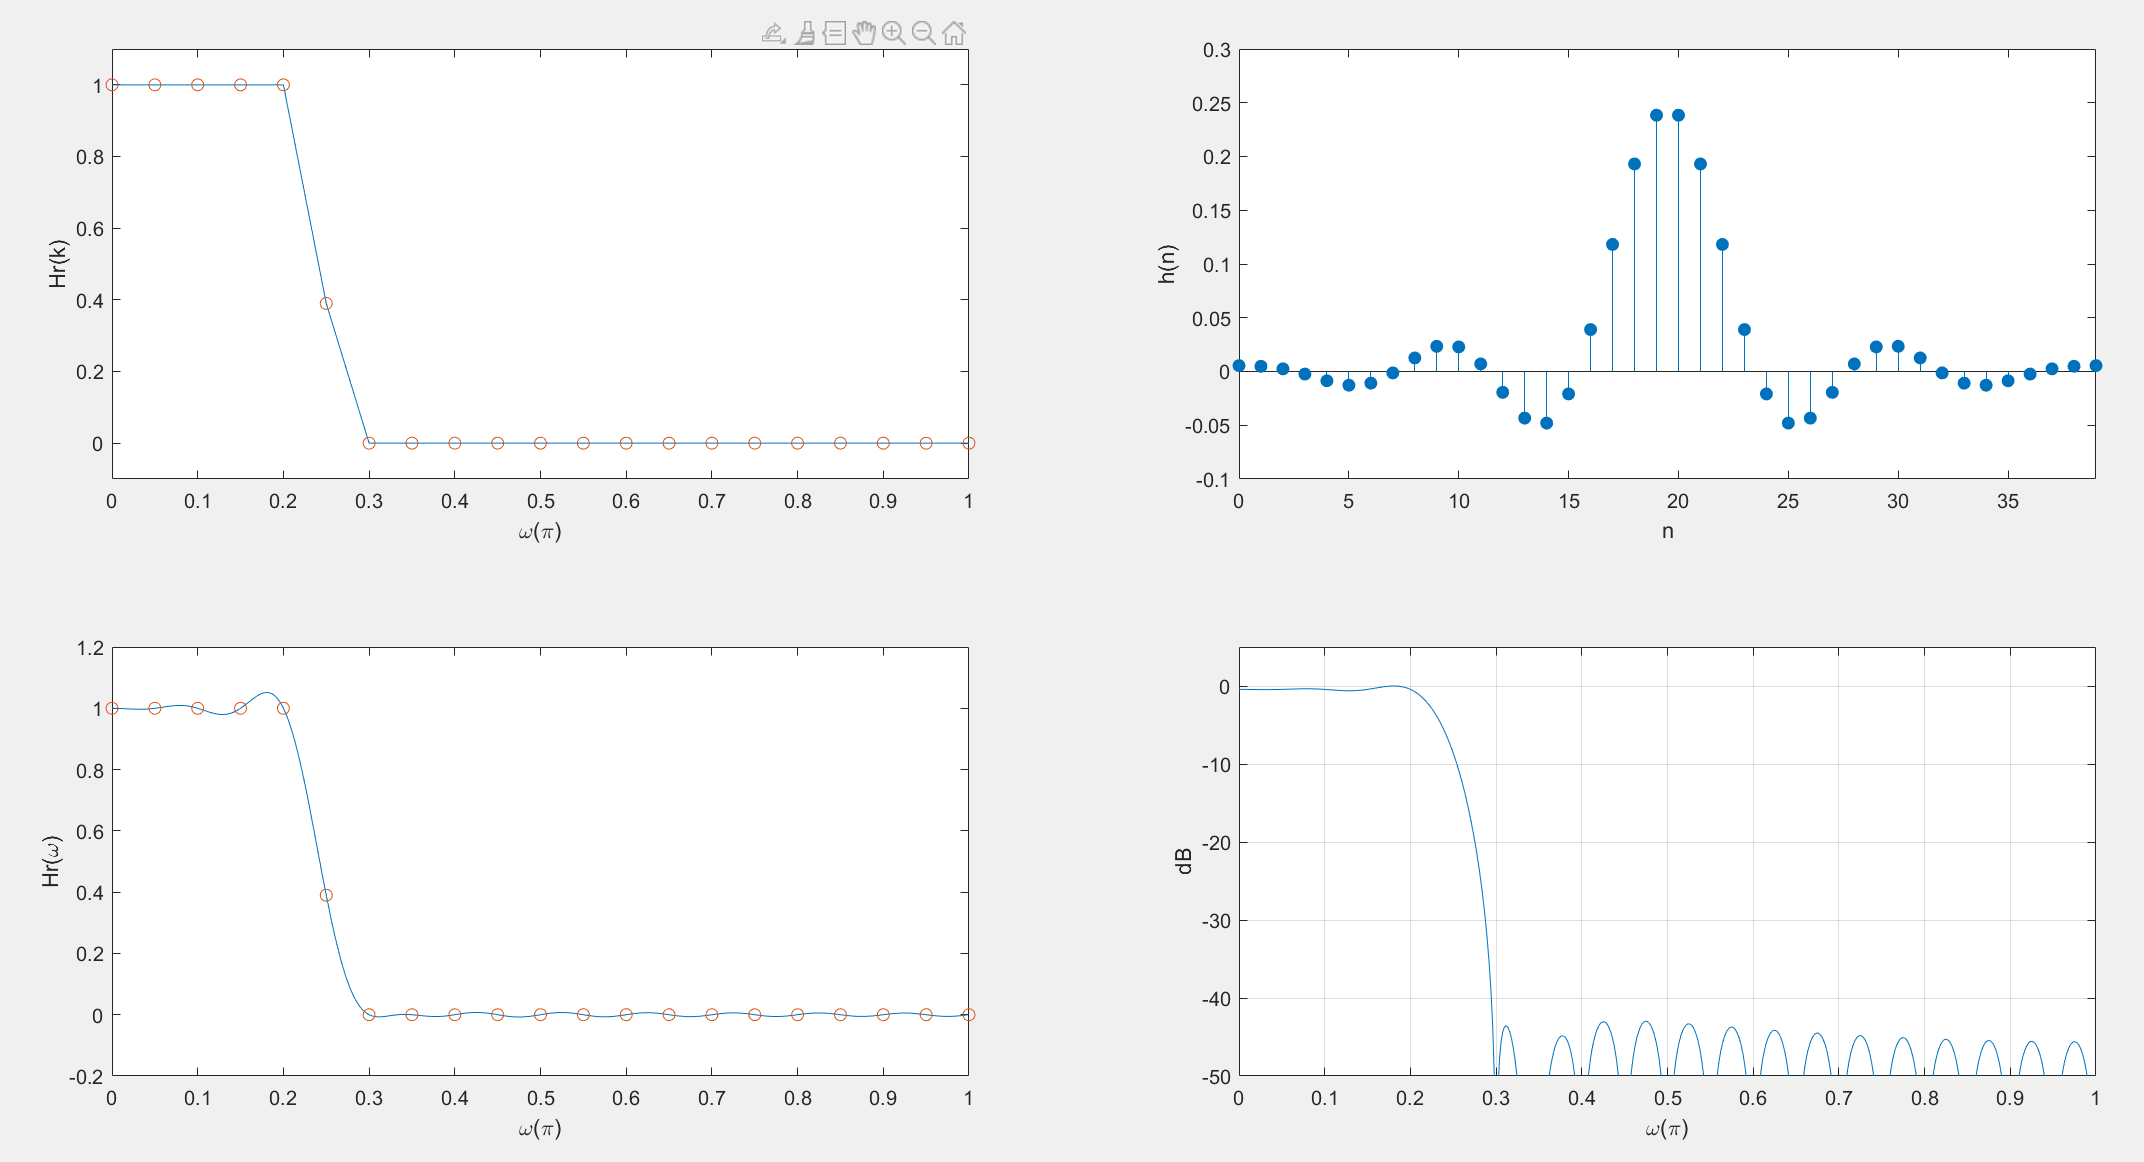The height and width of the screenshot is (1162, 2144).
Task: Select the zoom out magnifier
Action: click(924, 33)
